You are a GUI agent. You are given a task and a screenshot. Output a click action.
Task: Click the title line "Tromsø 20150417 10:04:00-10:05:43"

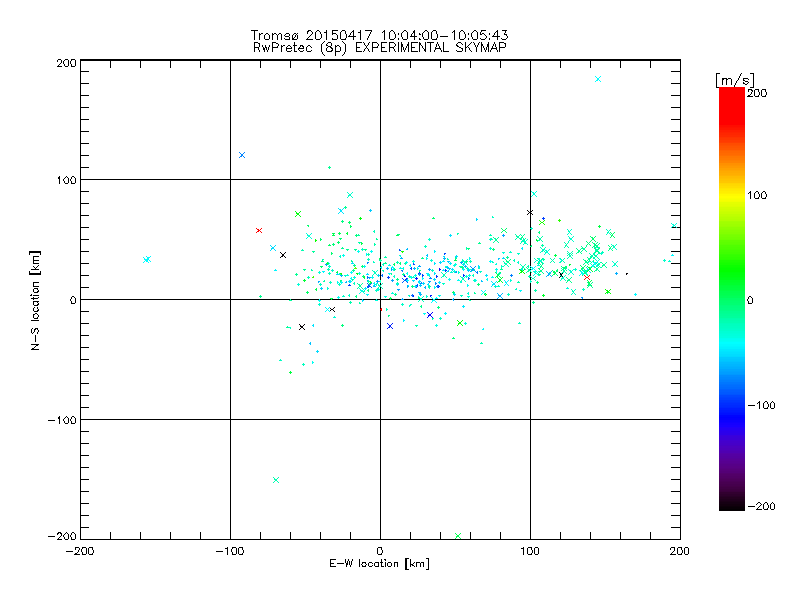click(379, 35)
